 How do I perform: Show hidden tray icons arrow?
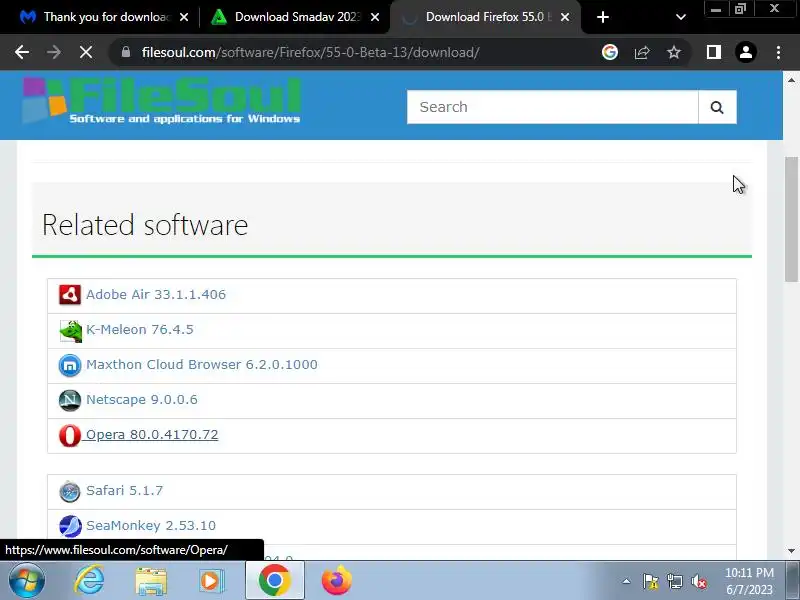pyautogui.click(x=627, y=581)
